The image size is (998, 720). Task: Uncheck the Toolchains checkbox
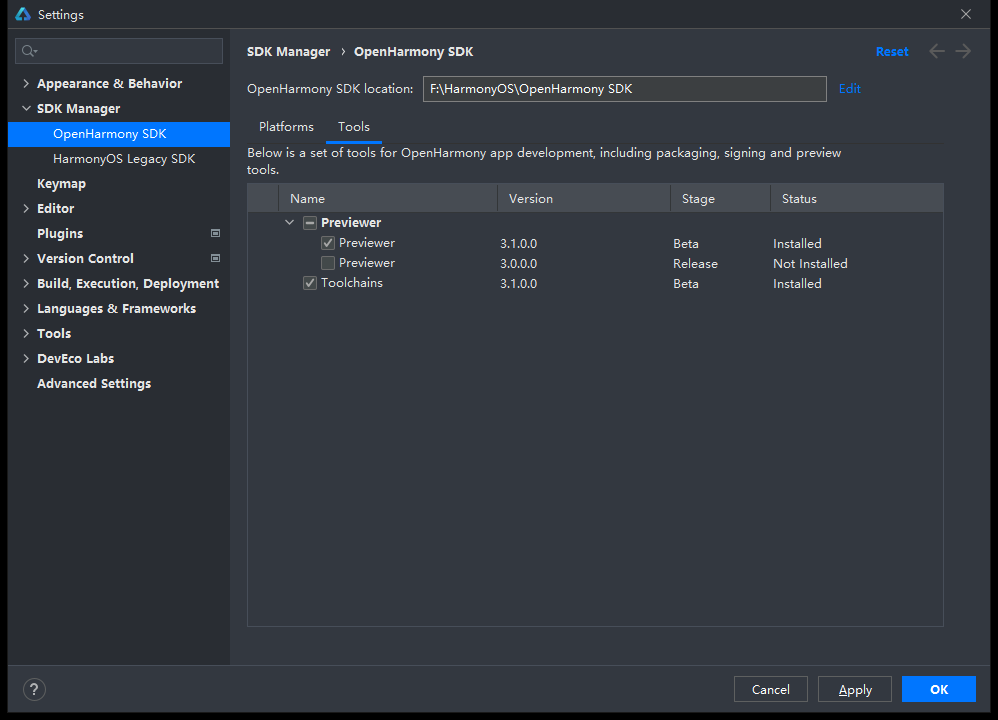(310, 283)
